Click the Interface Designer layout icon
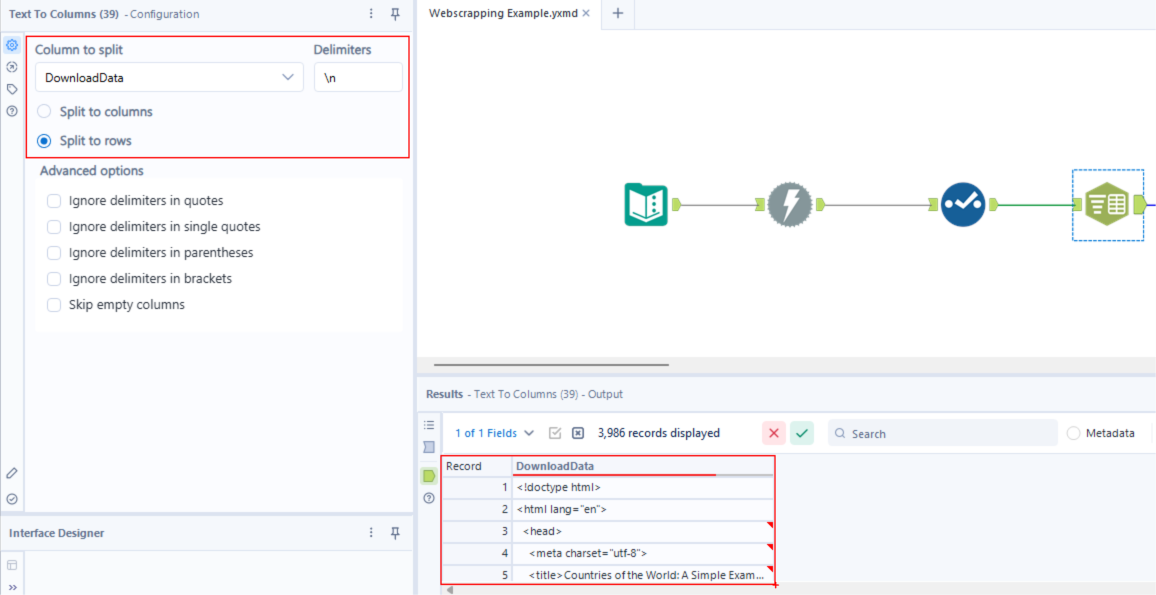 click(12, 565)
